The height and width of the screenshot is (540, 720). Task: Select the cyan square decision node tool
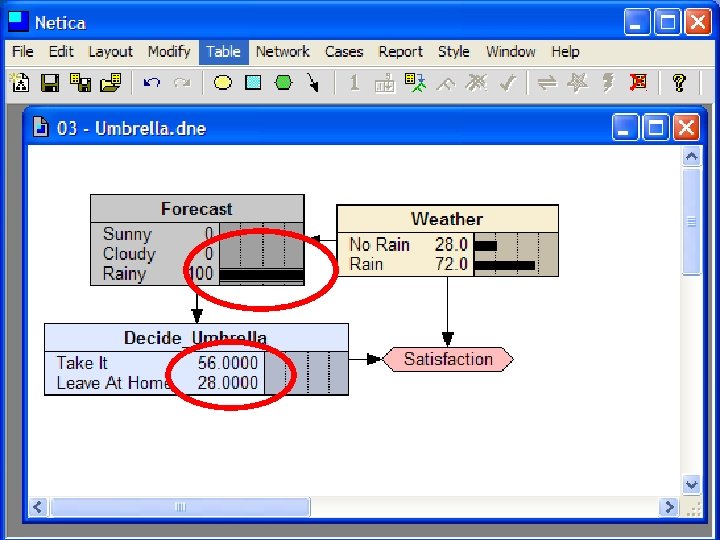coord(253,83)
